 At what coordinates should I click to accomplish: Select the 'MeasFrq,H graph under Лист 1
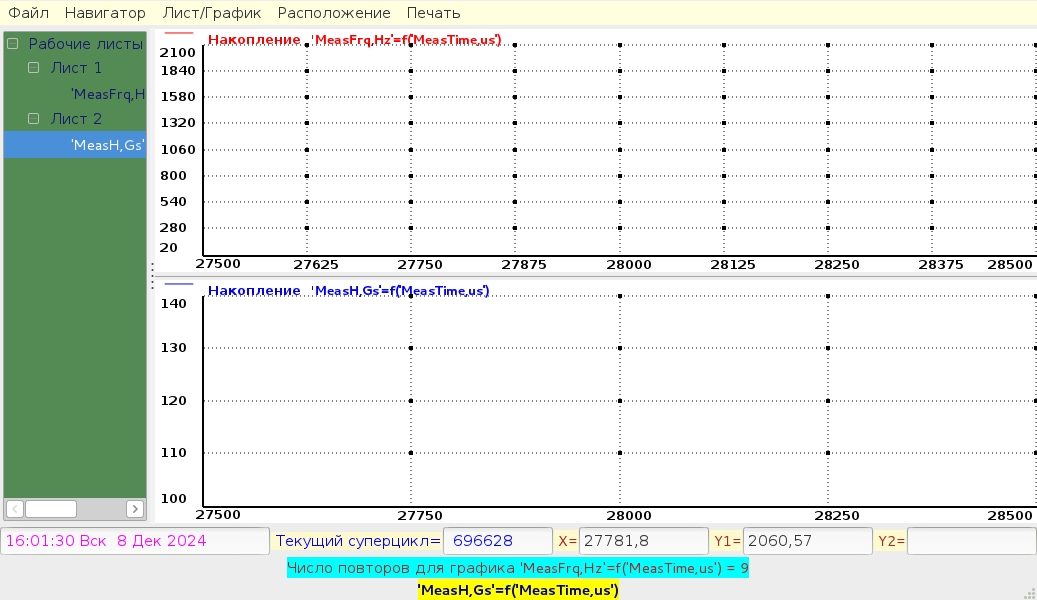(108, 94)
